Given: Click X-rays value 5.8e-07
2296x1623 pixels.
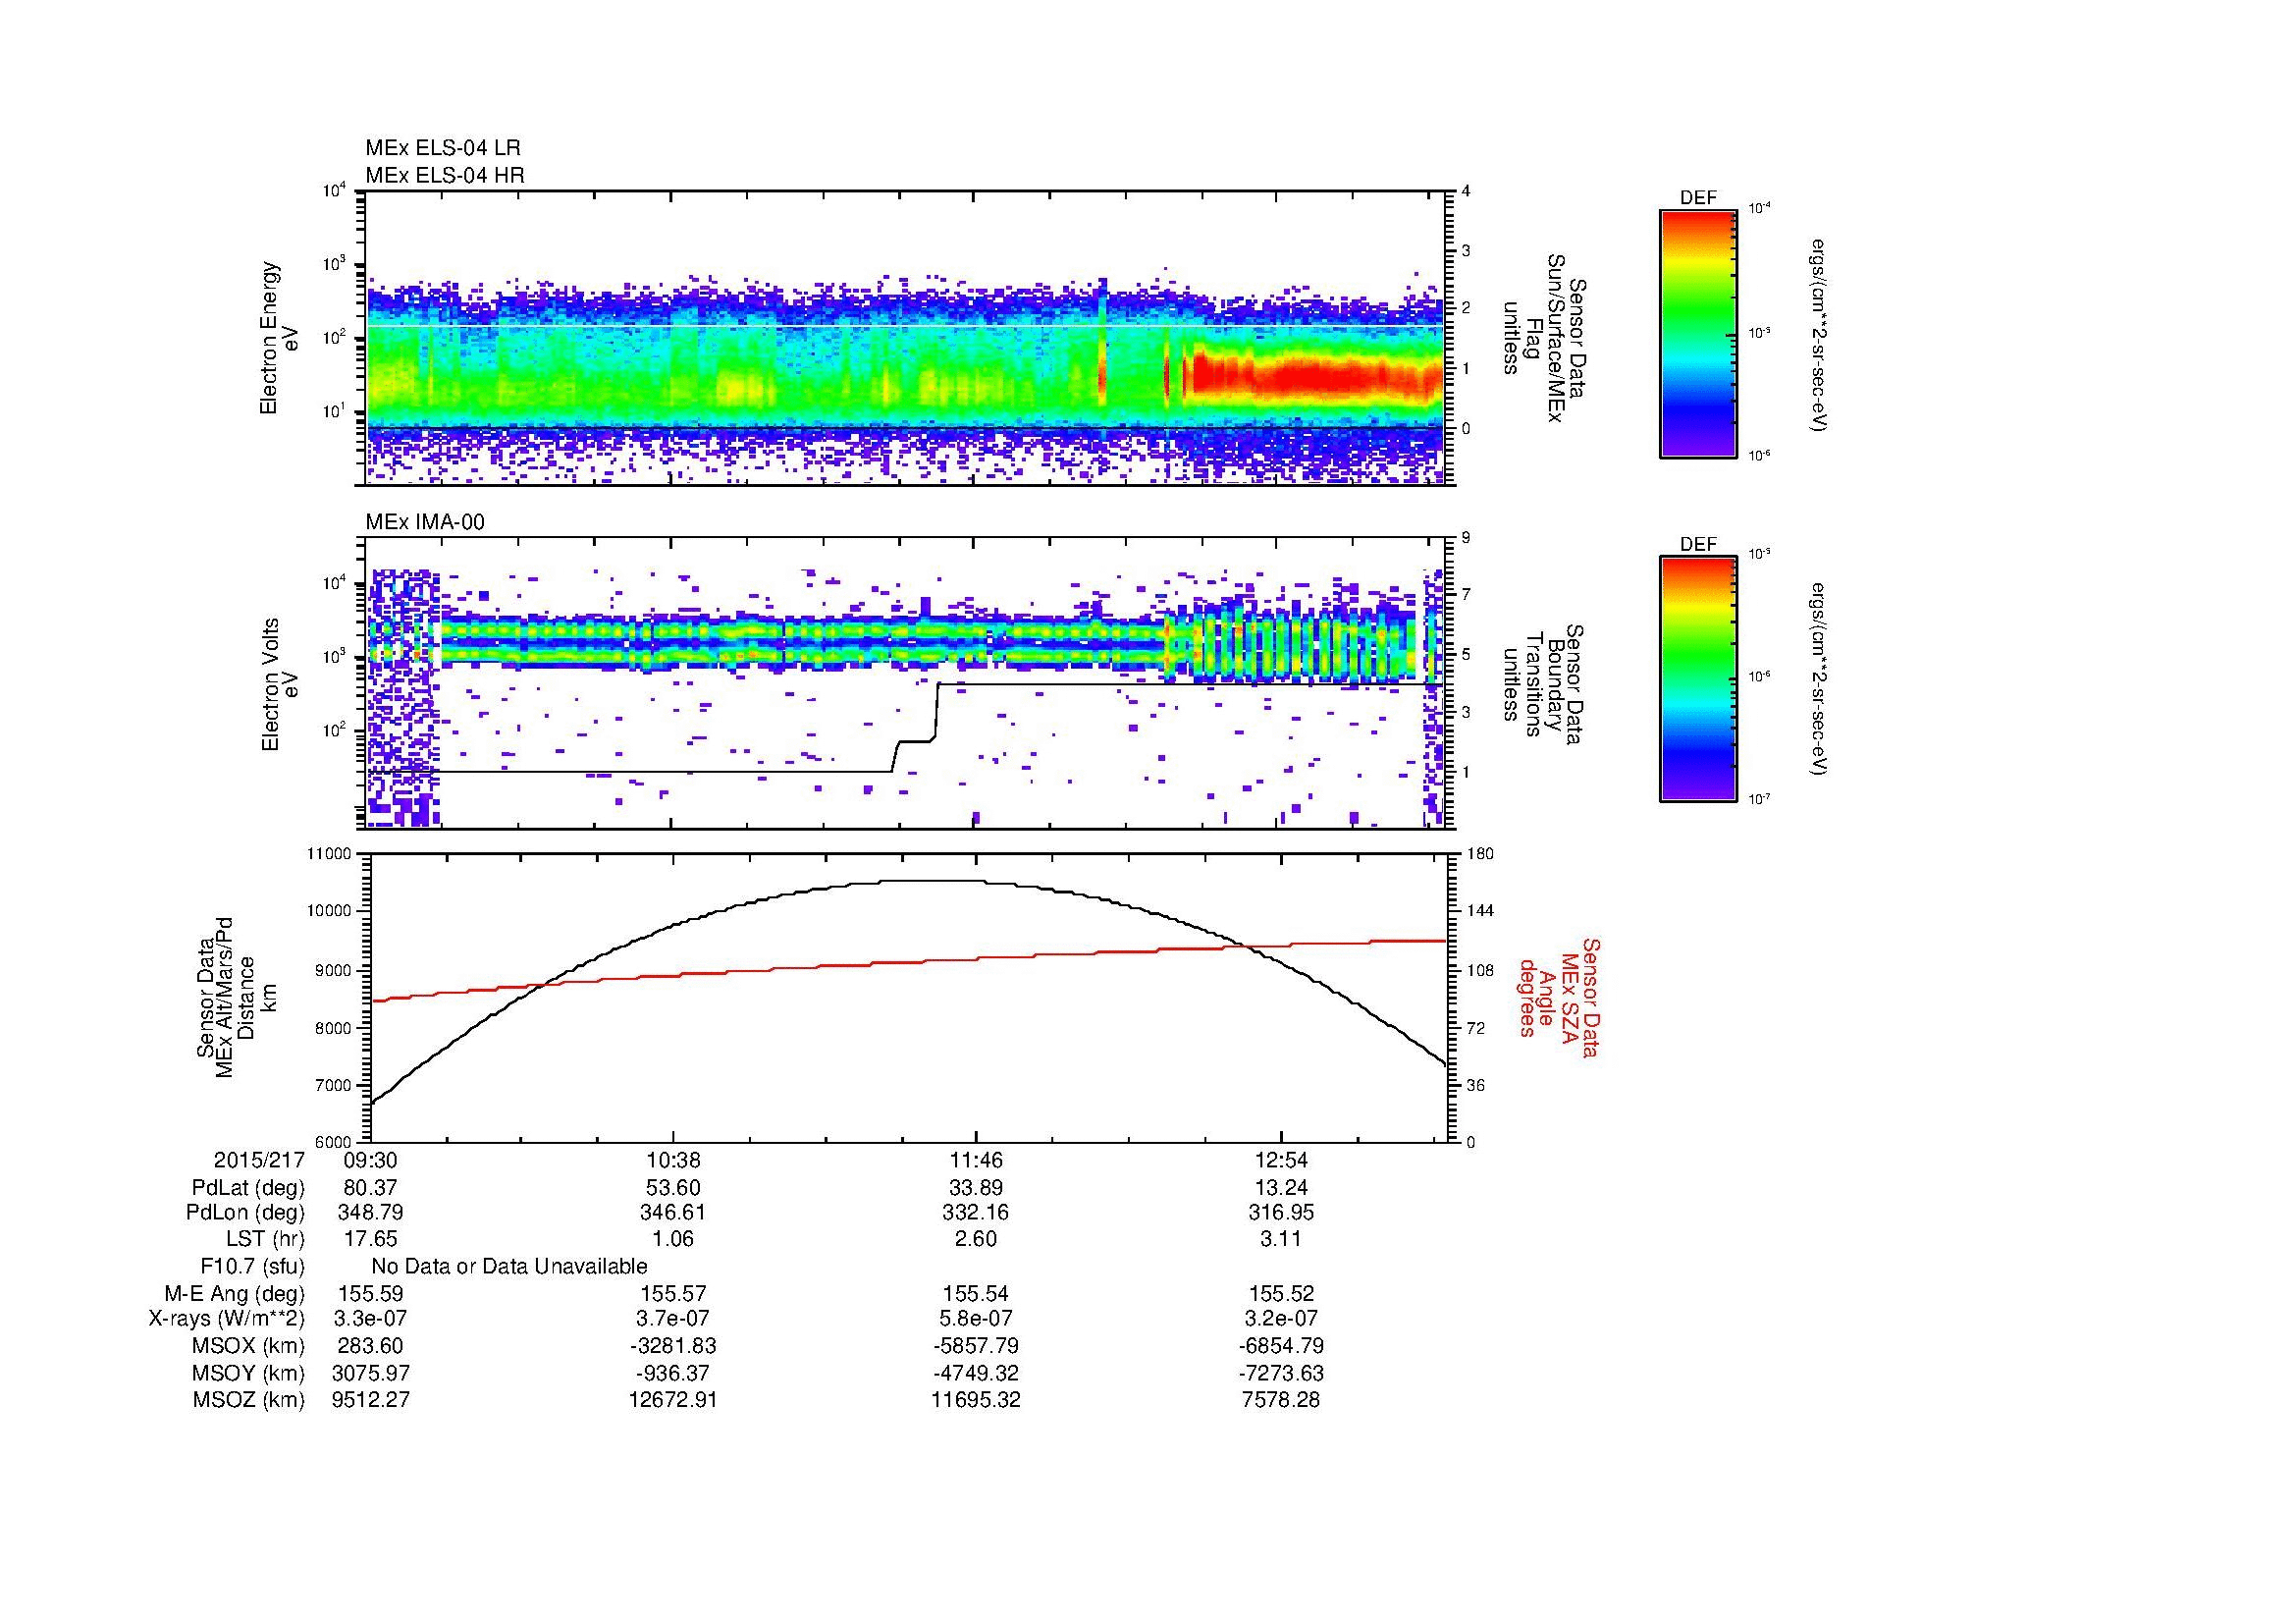Looking at the screenshot, I should click(976, 1319).
